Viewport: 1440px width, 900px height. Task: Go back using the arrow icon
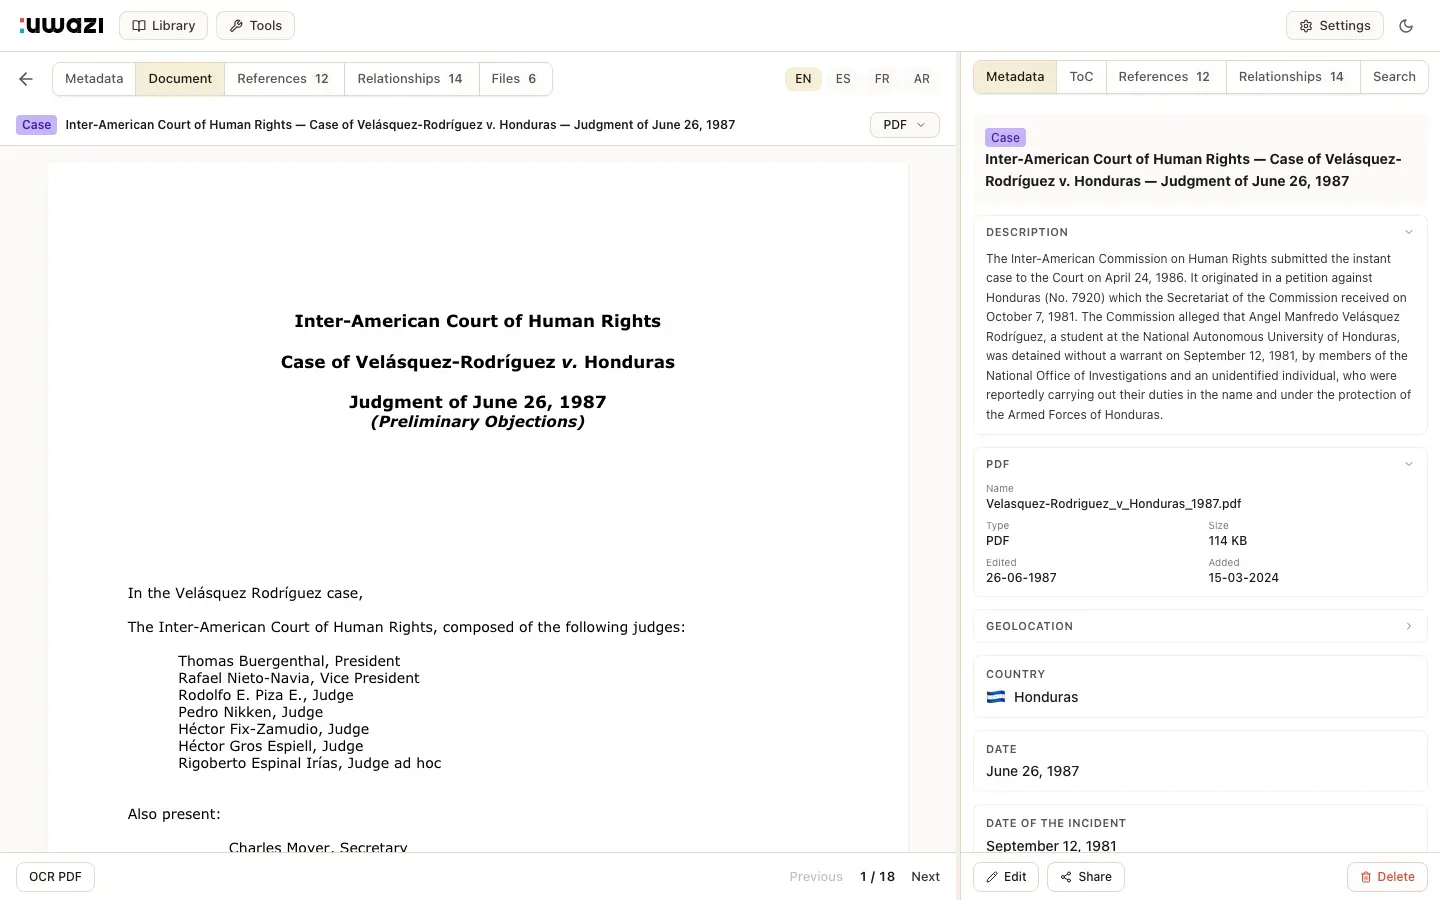25,78
